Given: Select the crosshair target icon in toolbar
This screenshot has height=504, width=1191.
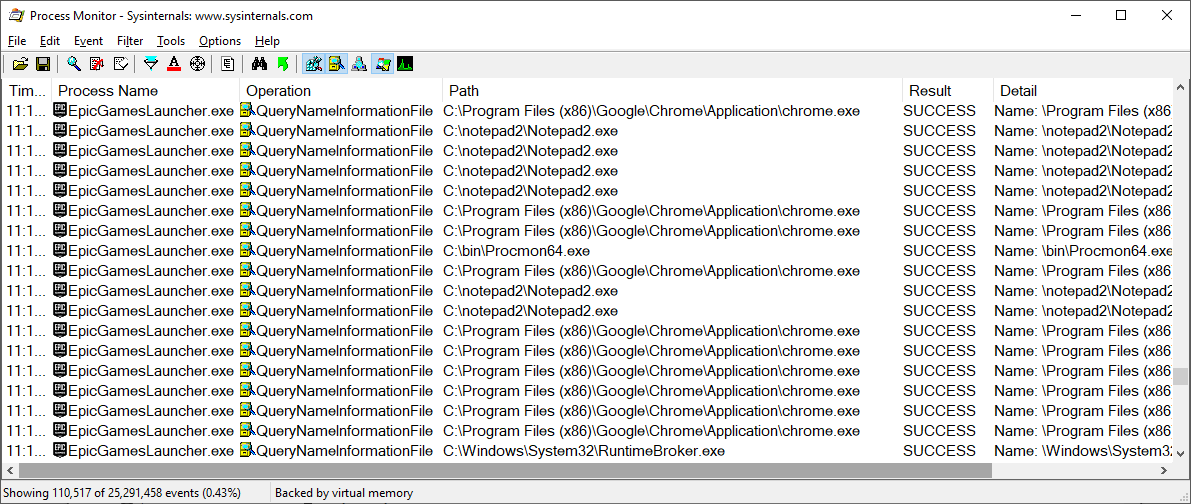Looking at the screenshot, I should [197, 64].
